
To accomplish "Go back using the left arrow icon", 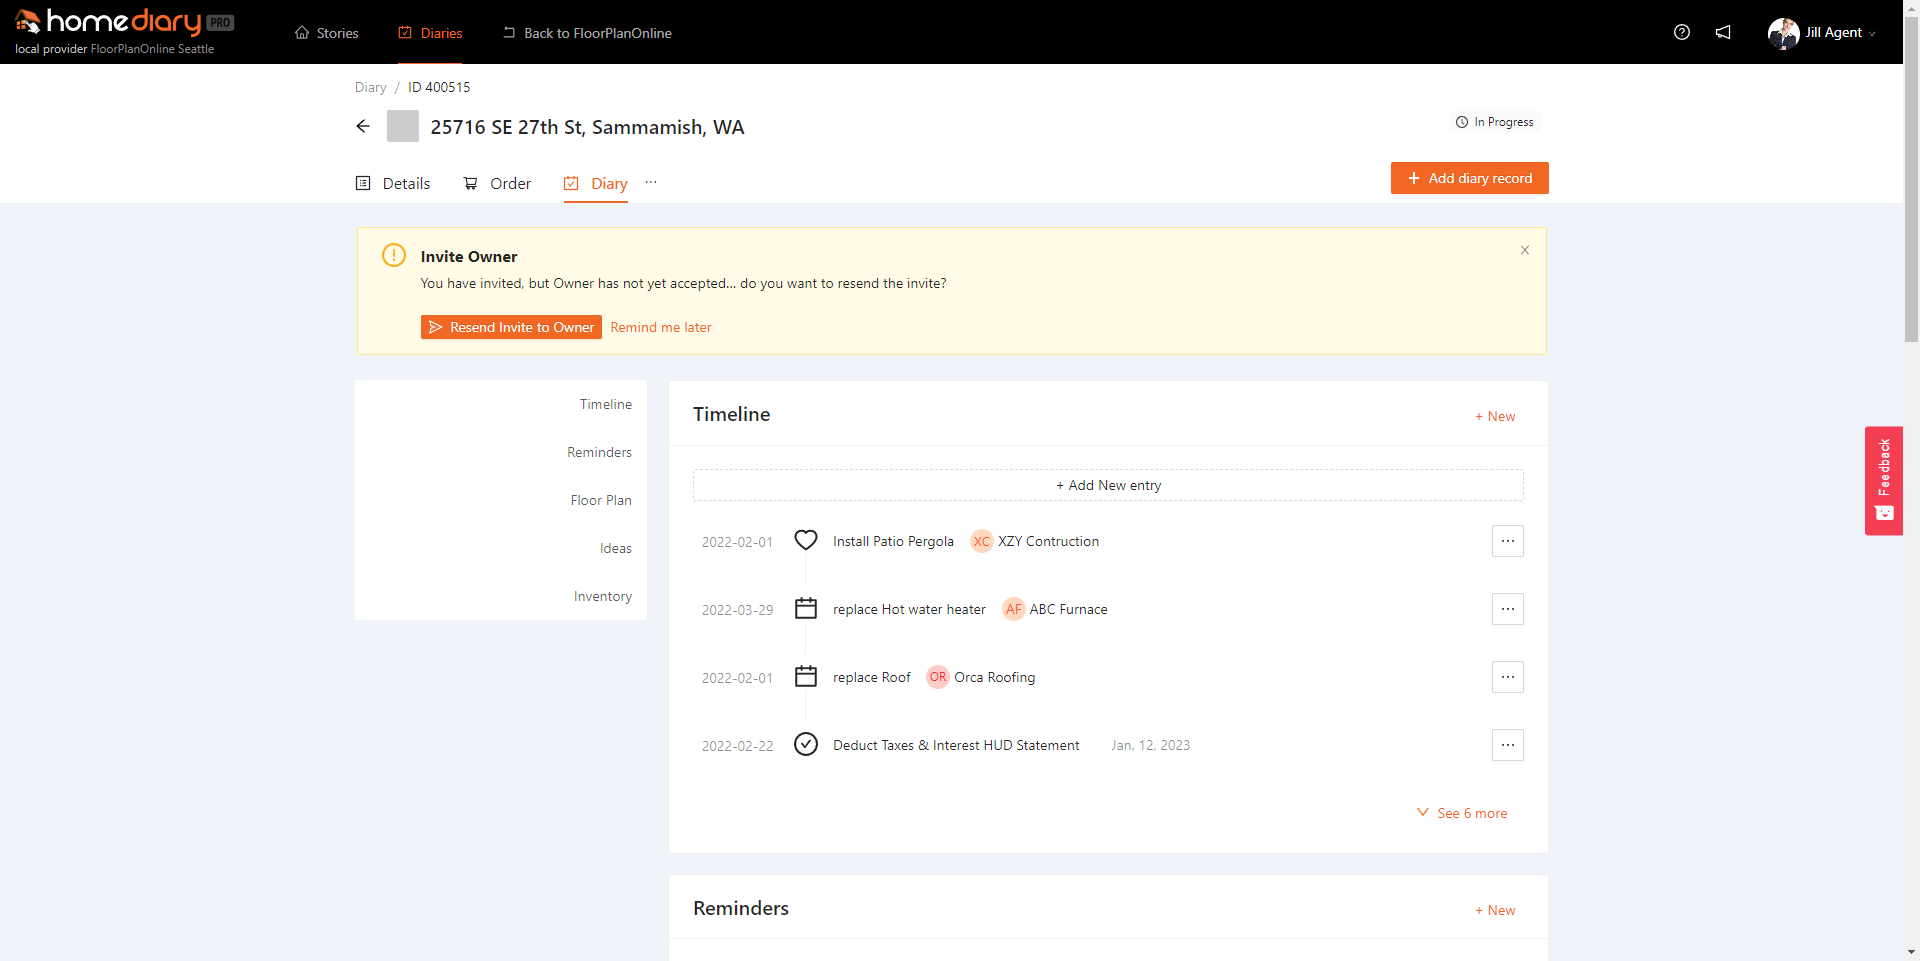I will [363, 126].
